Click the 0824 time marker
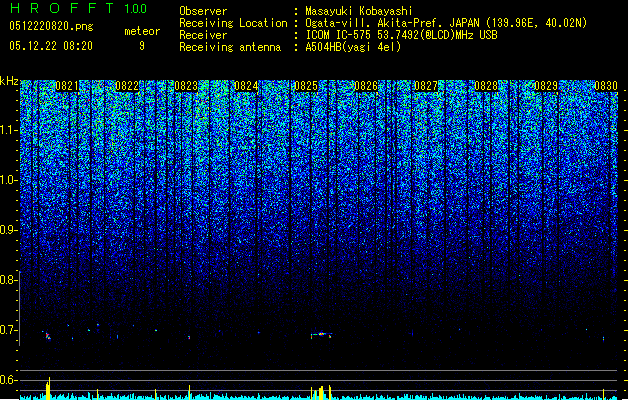This screenshot has width=629, height=400. coord(246,86)
